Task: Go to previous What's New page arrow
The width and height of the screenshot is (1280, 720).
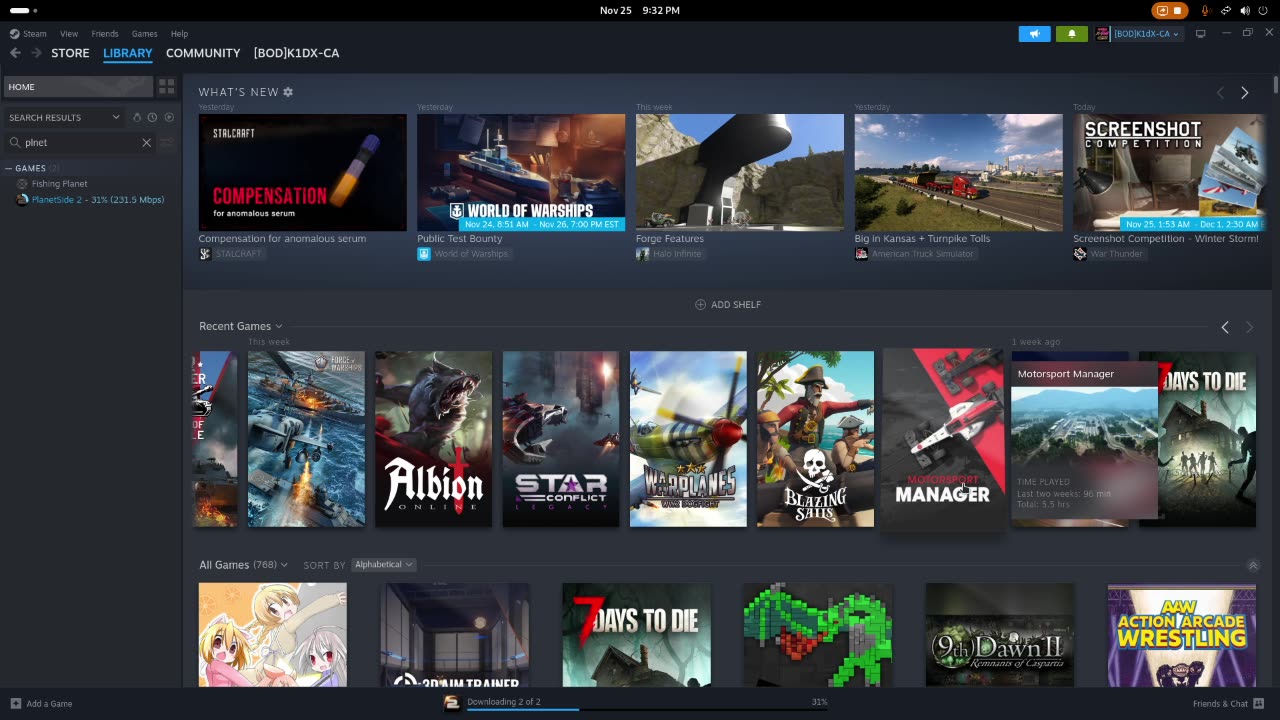Action: (1220, 93)
